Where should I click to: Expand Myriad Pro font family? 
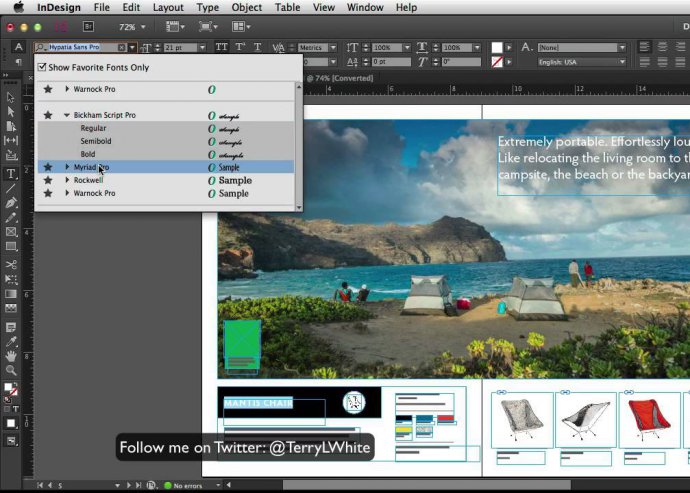coord(67,167)
